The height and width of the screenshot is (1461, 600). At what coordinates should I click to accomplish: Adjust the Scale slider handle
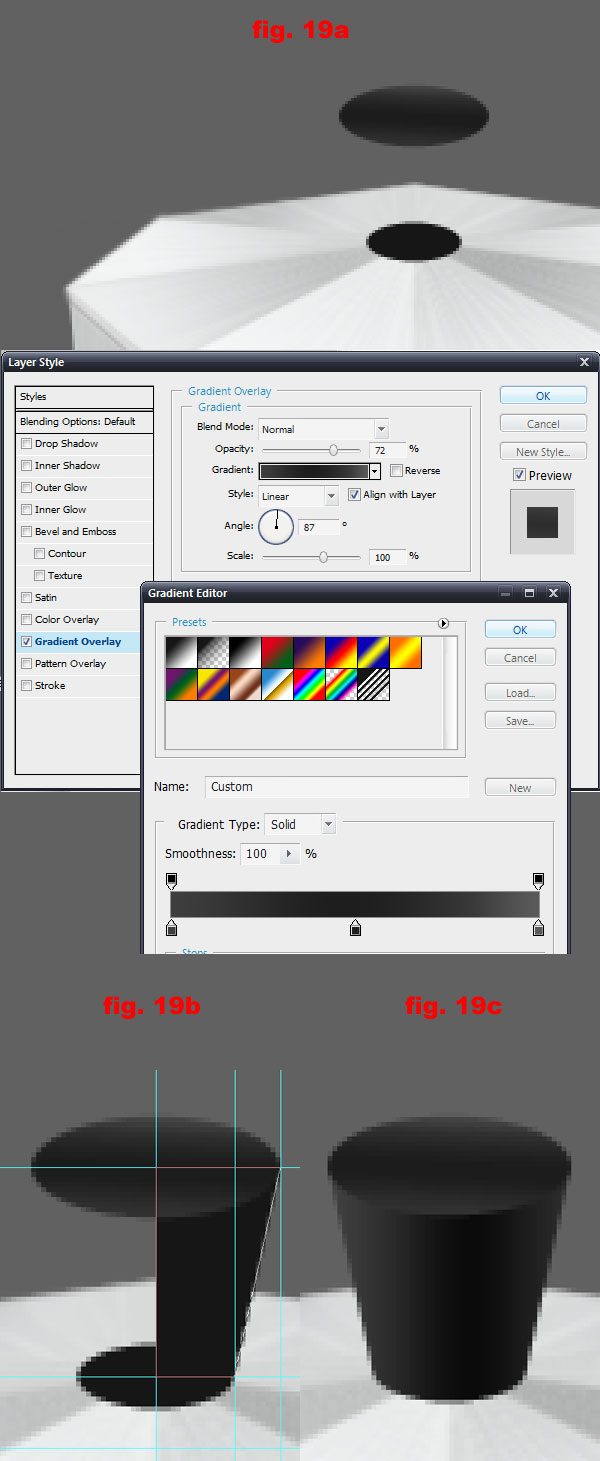click(323, 557)
